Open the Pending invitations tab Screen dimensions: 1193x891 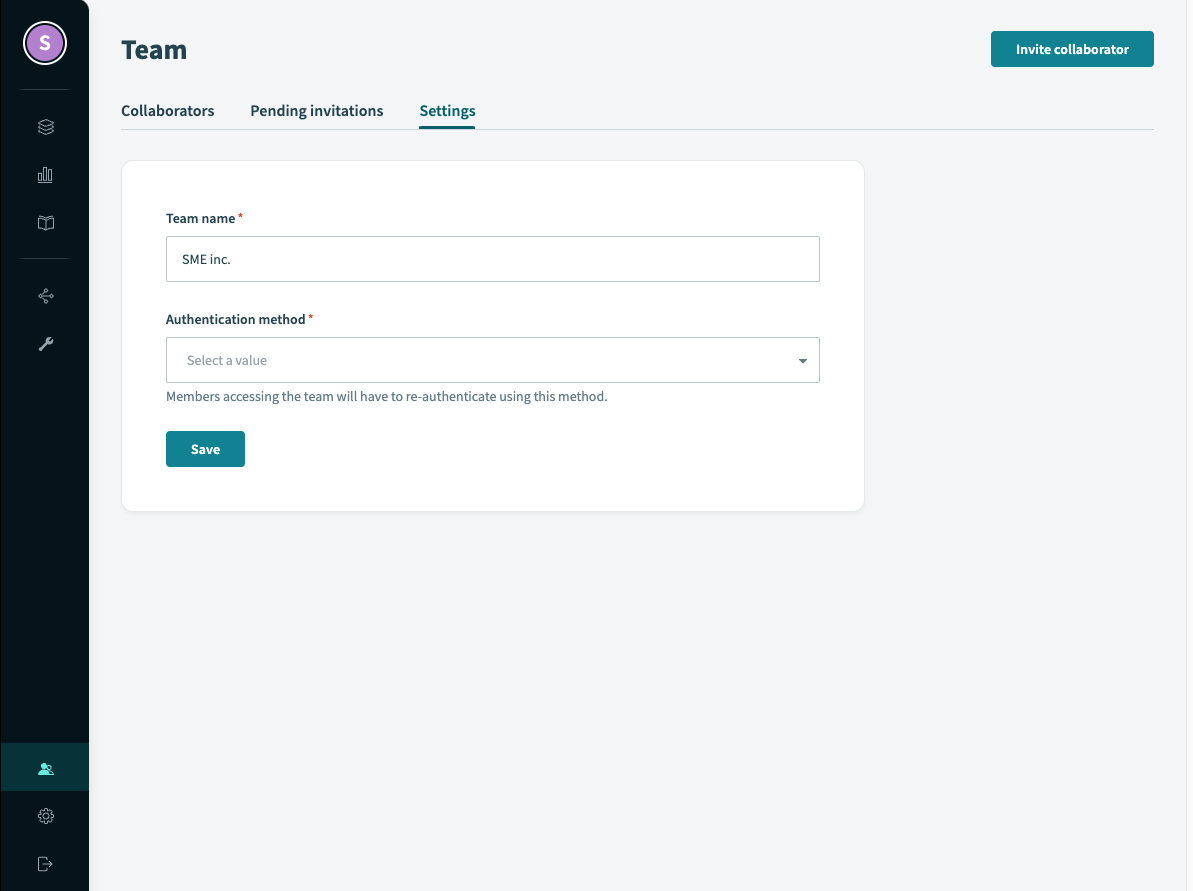(316, 110)
